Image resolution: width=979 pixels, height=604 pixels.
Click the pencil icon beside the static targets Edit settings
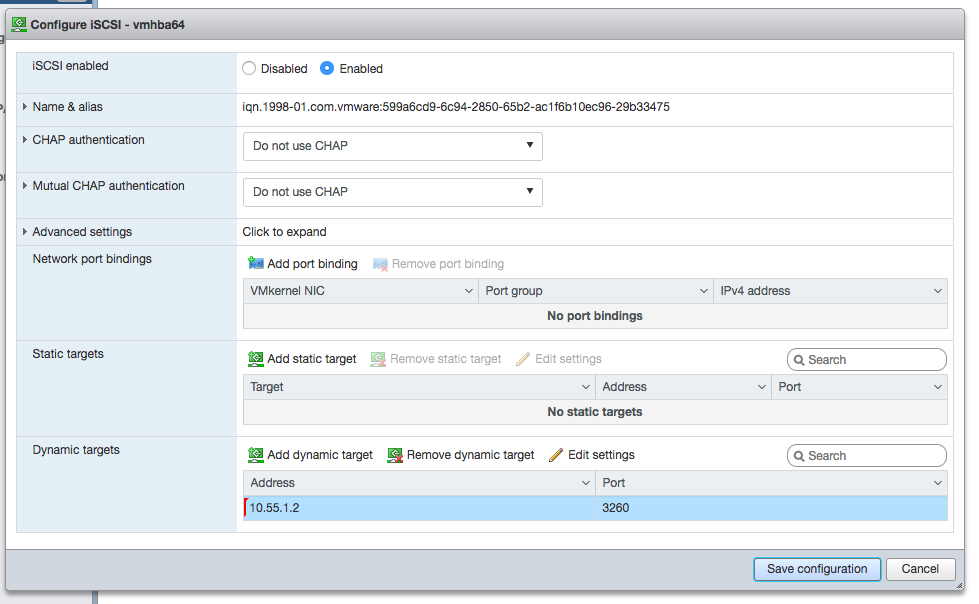pos(523,359)
